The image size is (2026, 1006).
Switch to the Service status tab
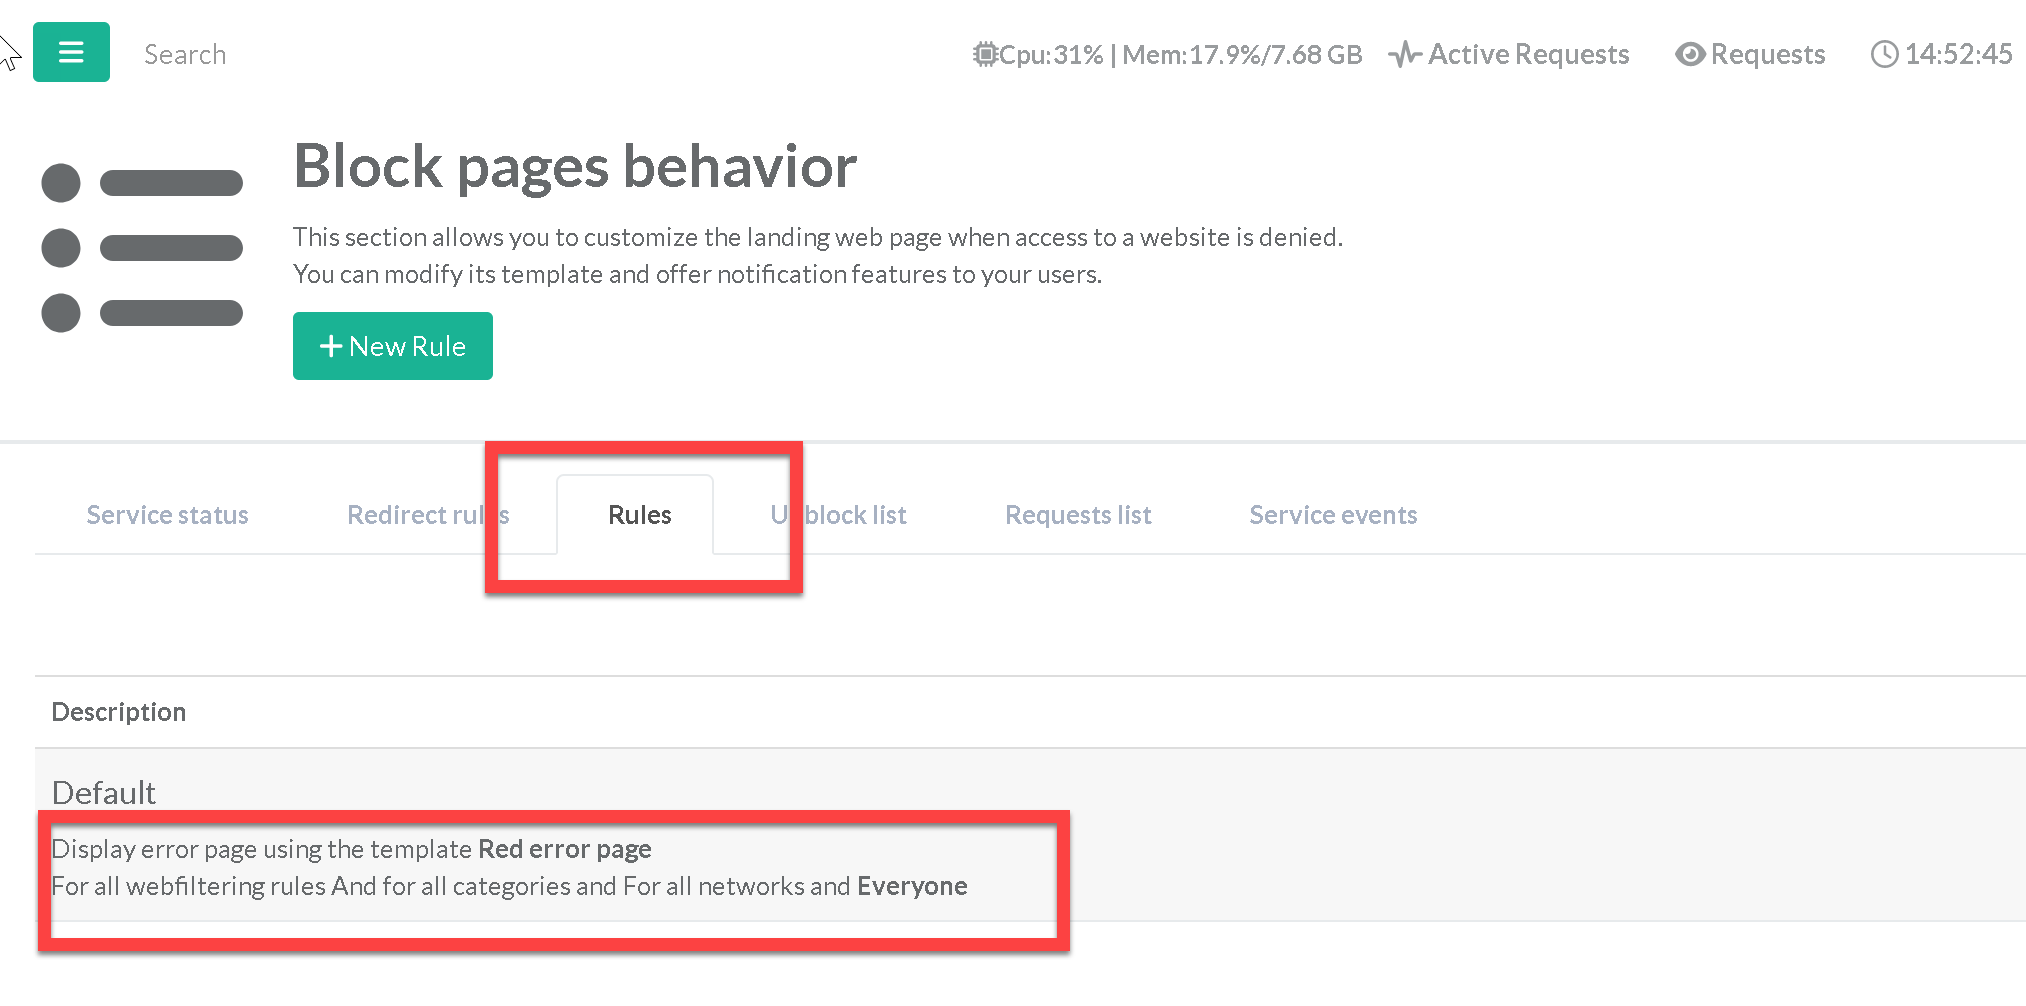tap(167, 515)
